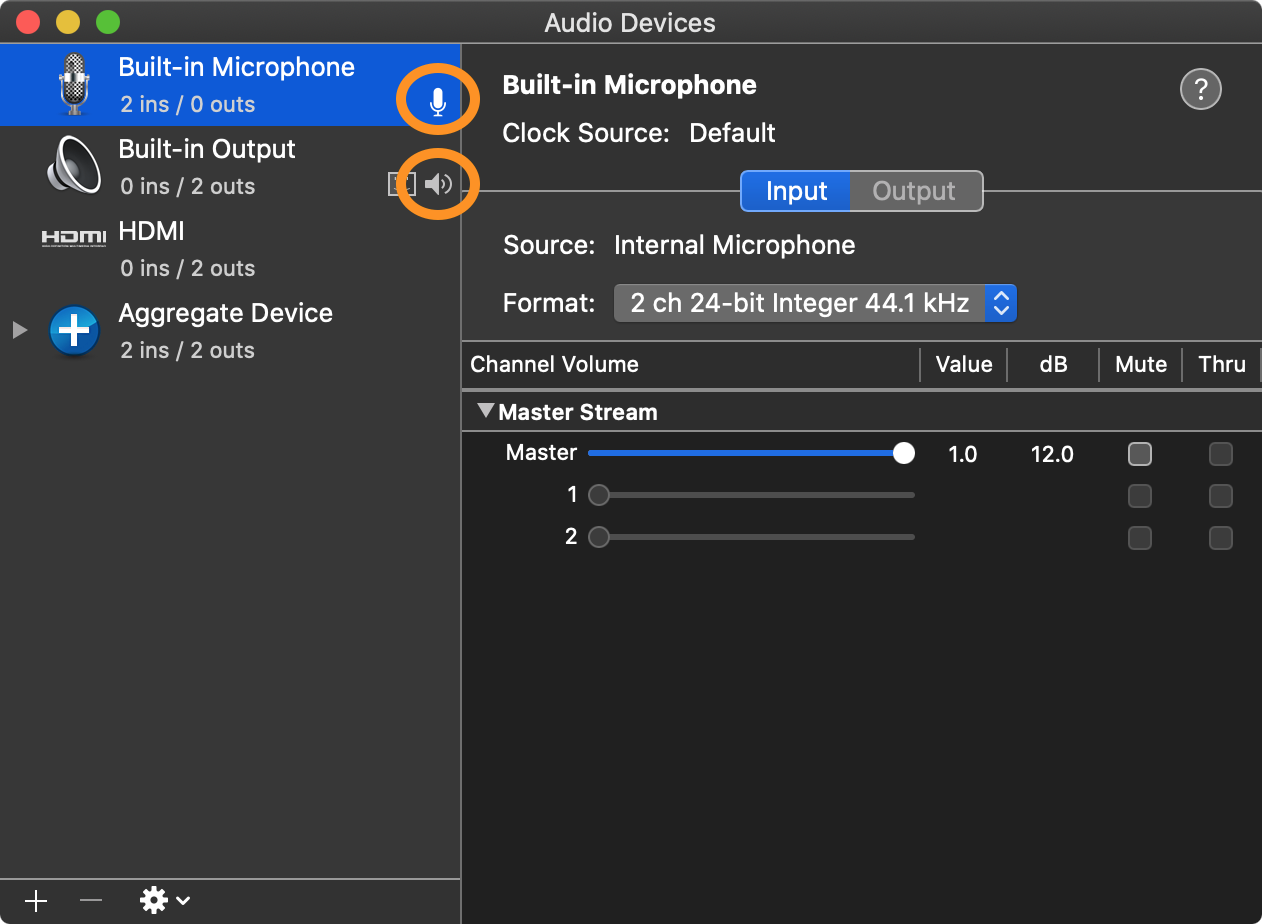Expand the Aggregate Device disclosure triangle
Image resolution: width=1262 pixels, height=924 pixels.
[x=20, y=330]
